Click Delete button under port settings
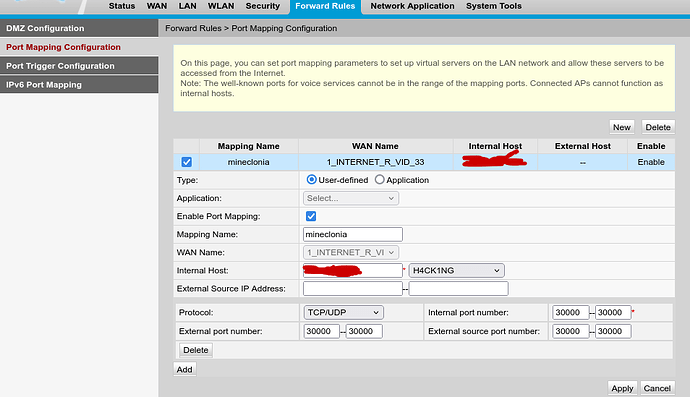Viewport: 690px width, 397px height. click(196, 350)
